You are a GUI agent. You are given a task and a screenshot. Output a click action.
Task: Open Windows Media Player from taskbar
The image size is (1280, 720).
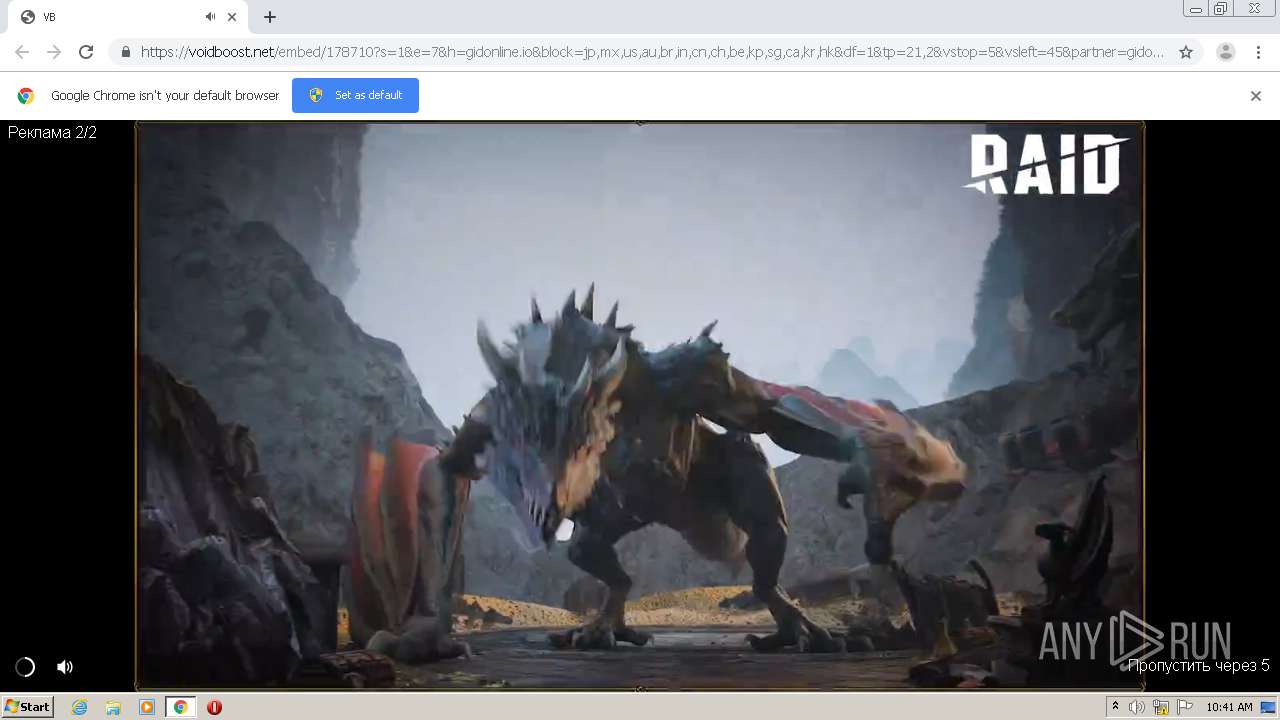pos(147,707)
